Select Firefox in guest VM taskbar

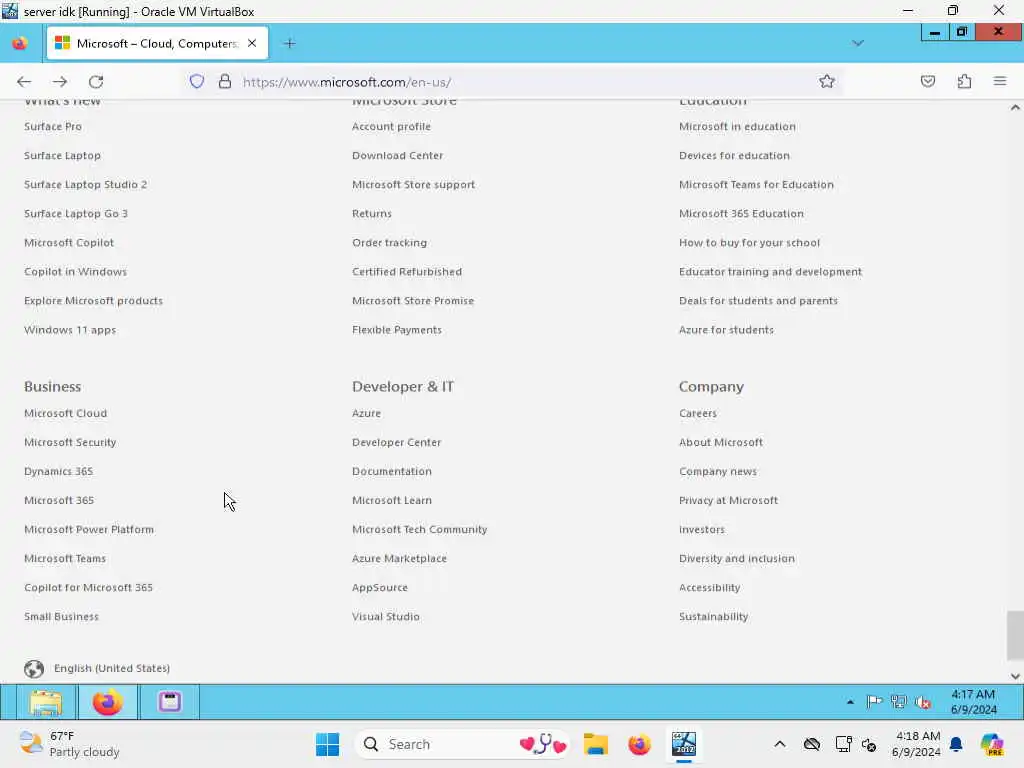click(108, 703)
